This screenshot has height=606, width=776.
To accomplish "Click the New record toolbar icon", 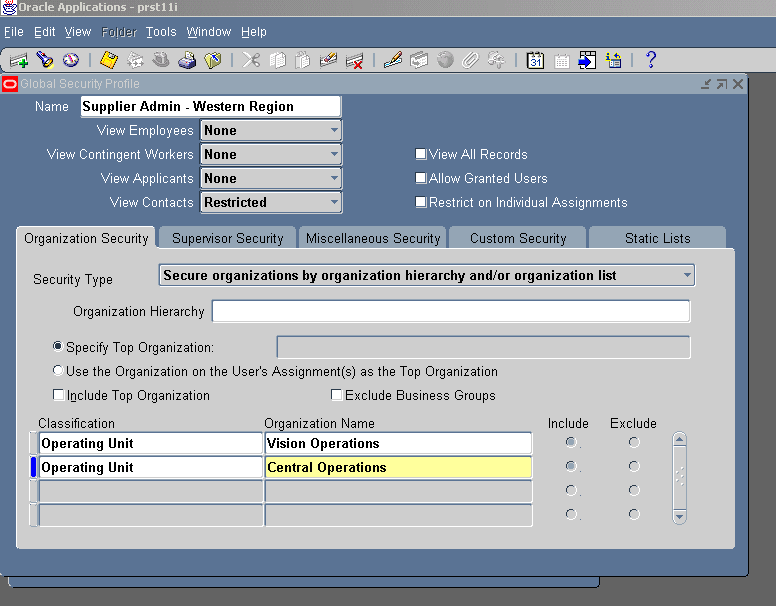I will point(19,60).
